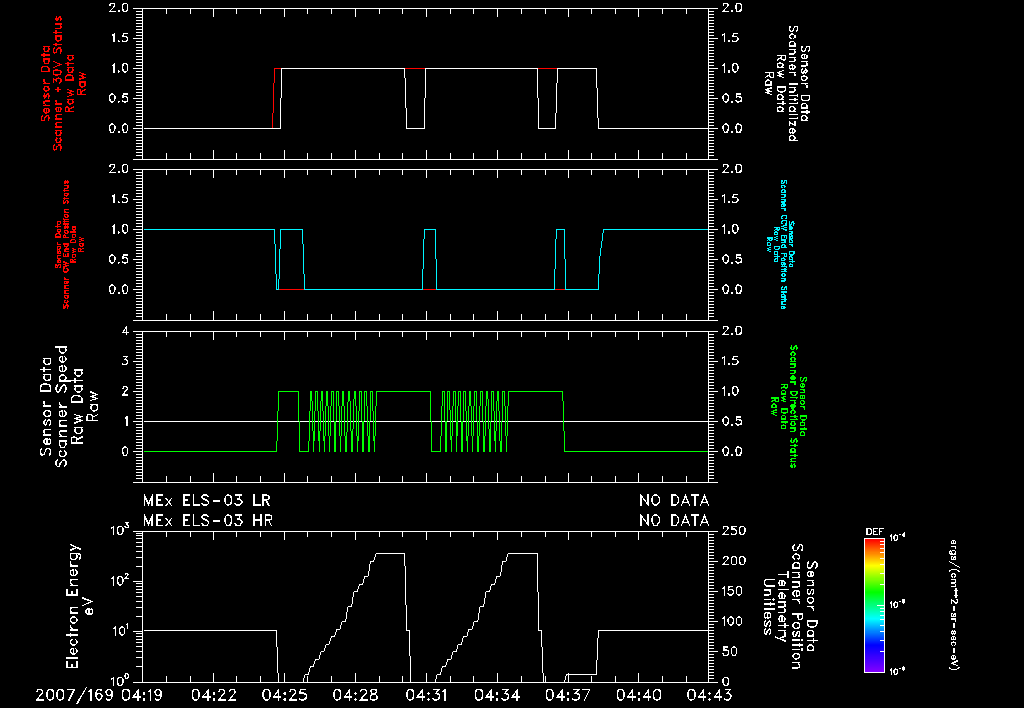Click the 2007/169 04:19 start time label

coord(99,695)
